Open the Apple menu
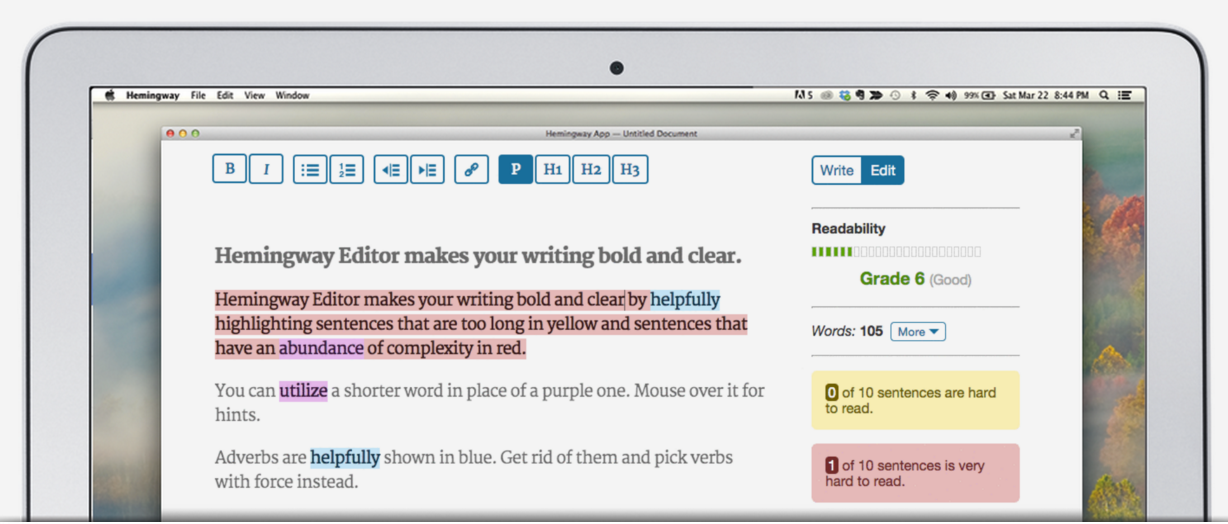This screenshot has width=1228, height=524. pos(110,95)
